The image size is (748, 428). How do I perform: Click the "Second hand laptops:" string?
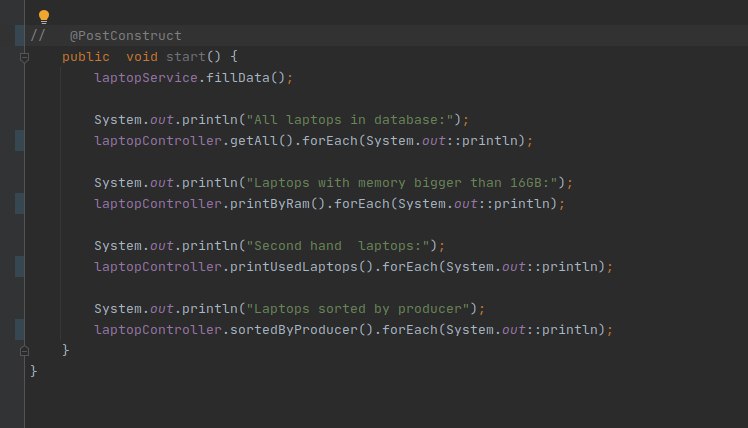coord(338,246)
